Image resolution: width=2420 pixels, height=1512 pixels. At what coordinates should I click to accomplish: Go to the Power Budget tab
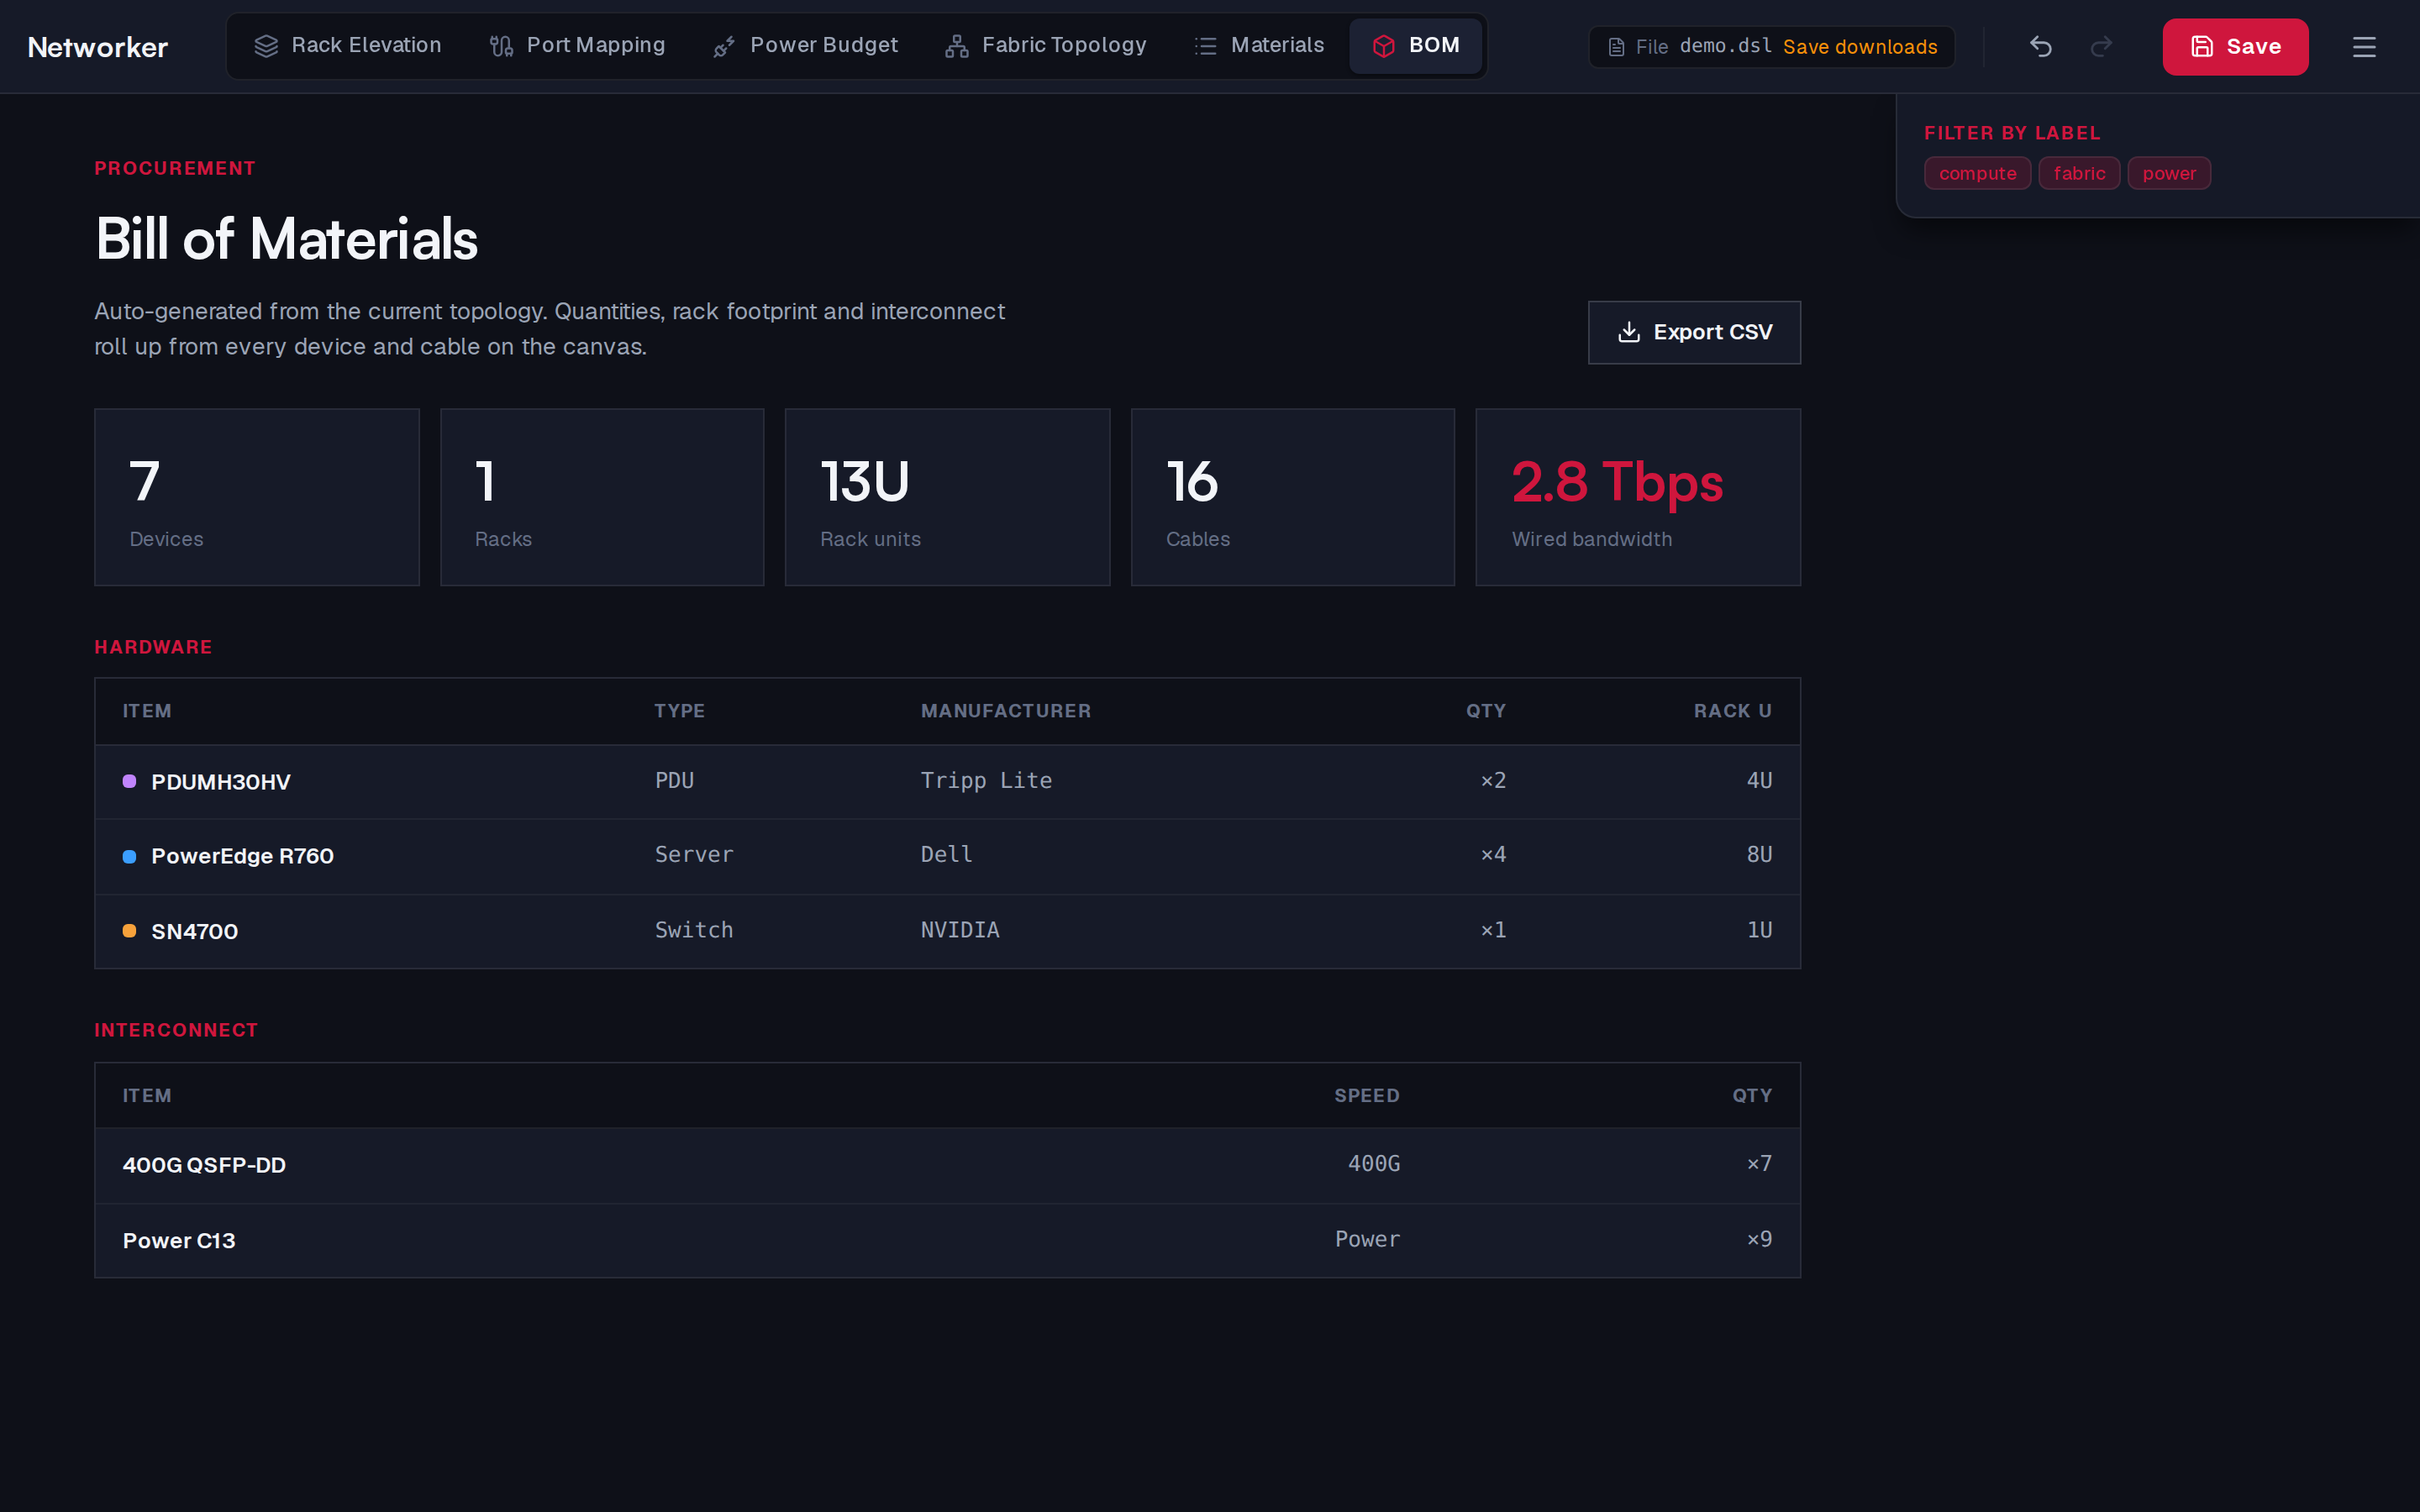tap(805, 46)
